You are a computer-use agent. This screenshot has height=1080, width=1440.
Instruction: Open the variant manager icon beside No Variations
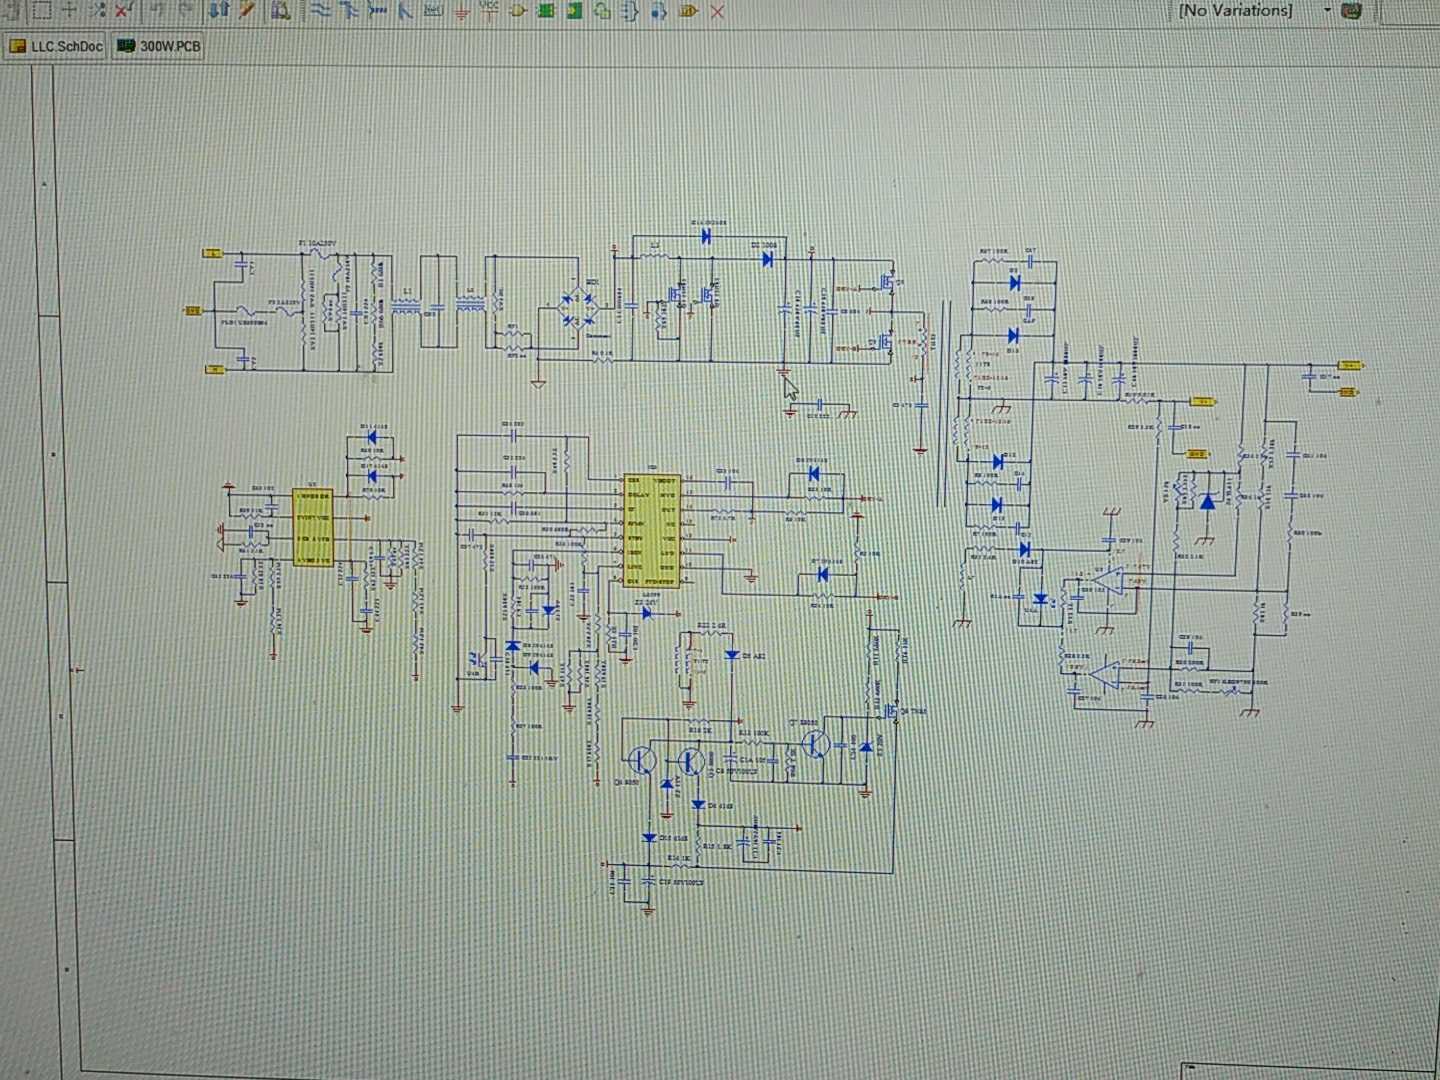[1355, 10]
